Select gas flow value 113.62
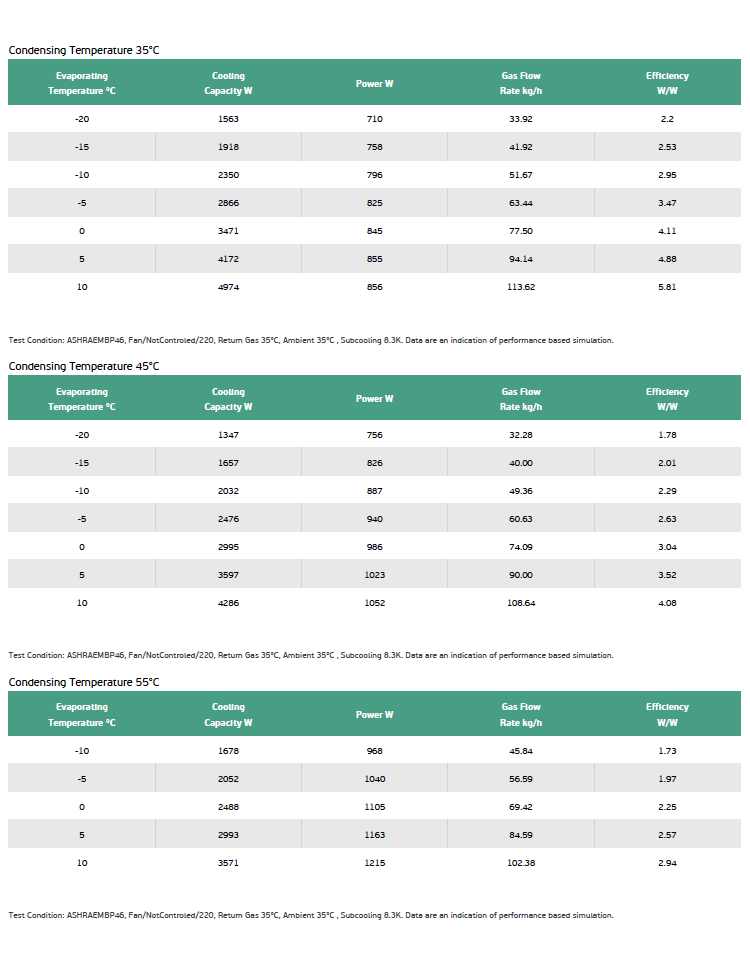 coord(521,287)
